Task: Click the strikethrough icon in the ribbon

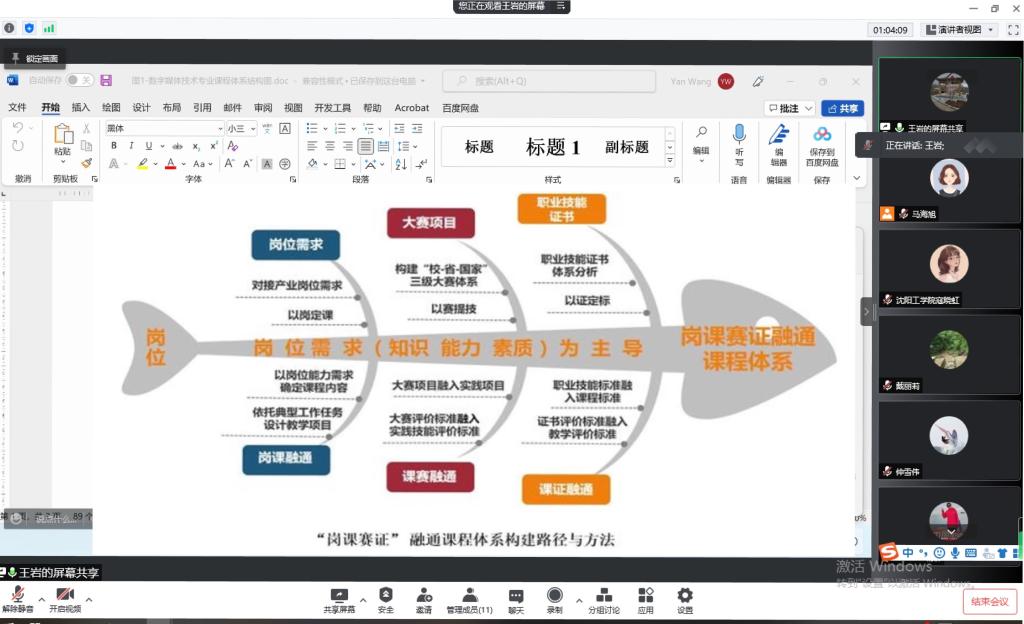Action: coord(177,146)
